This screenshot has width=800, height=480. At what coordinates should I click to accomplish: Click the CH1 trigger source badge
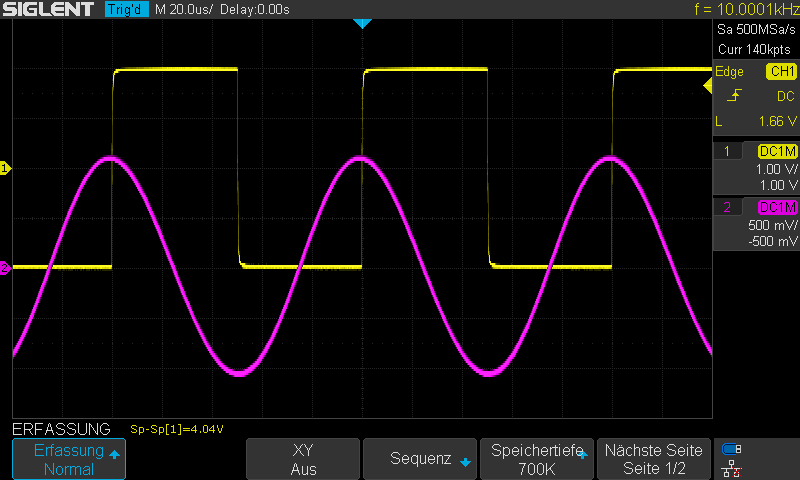tap(781, 71)
